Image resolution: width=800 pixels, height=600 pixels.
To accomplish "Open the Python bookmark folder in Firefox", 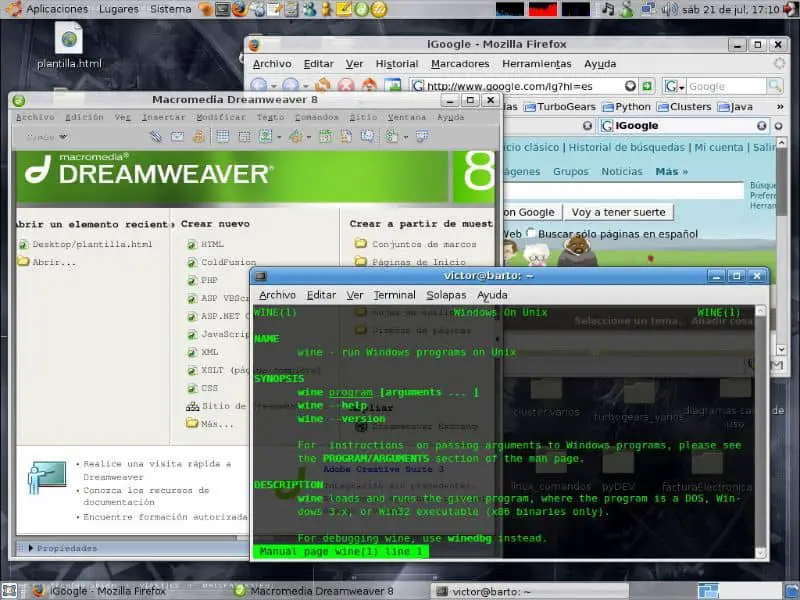I will tap(627, 107).
